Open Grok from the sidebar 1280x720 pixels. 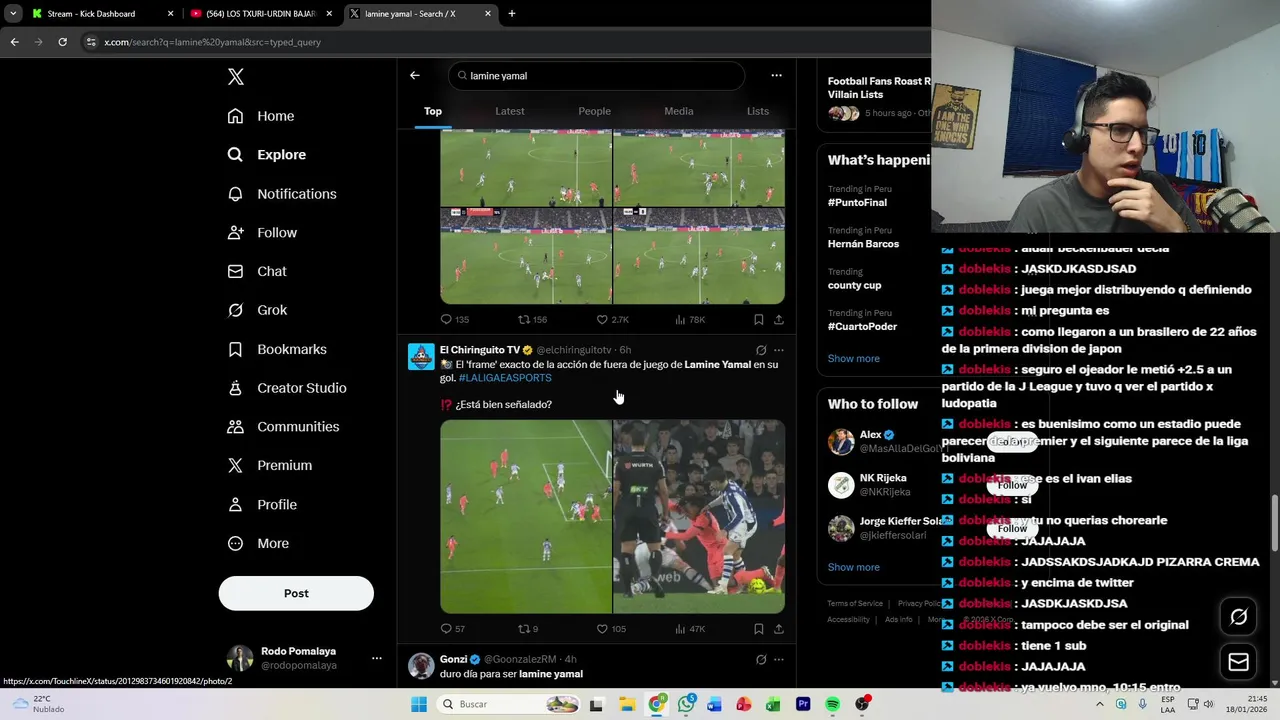click(x=257, y=310)
